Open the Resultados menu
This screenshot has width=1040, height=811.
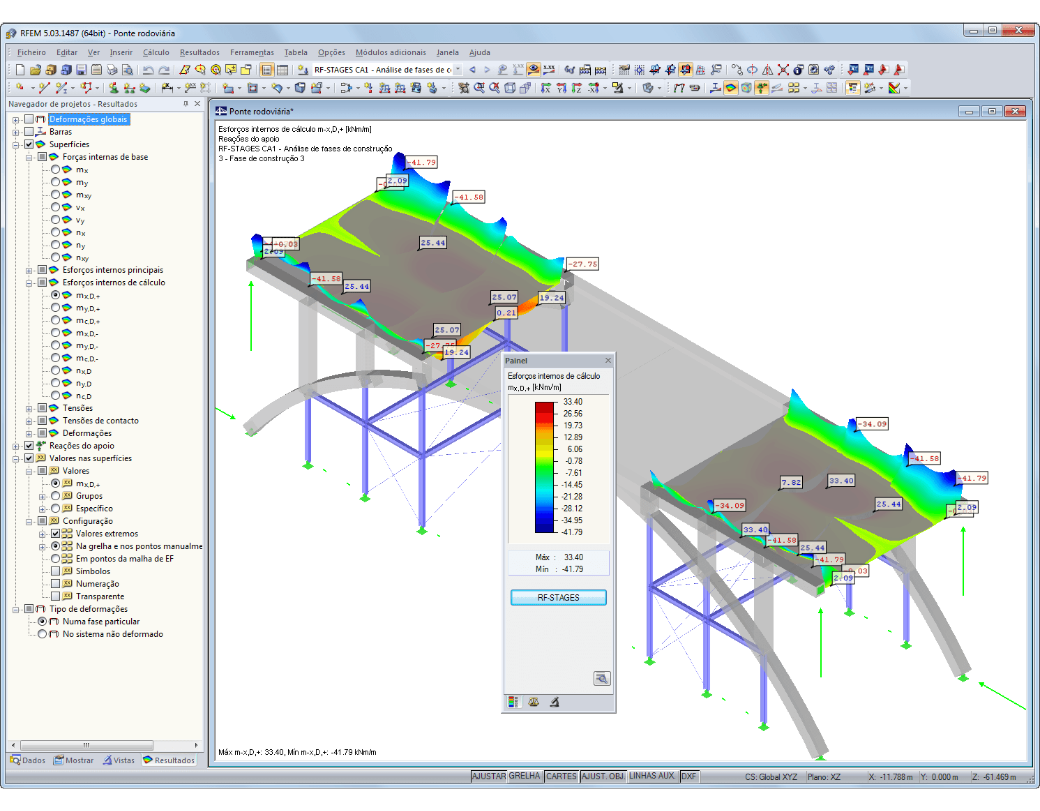pos(199,52)
